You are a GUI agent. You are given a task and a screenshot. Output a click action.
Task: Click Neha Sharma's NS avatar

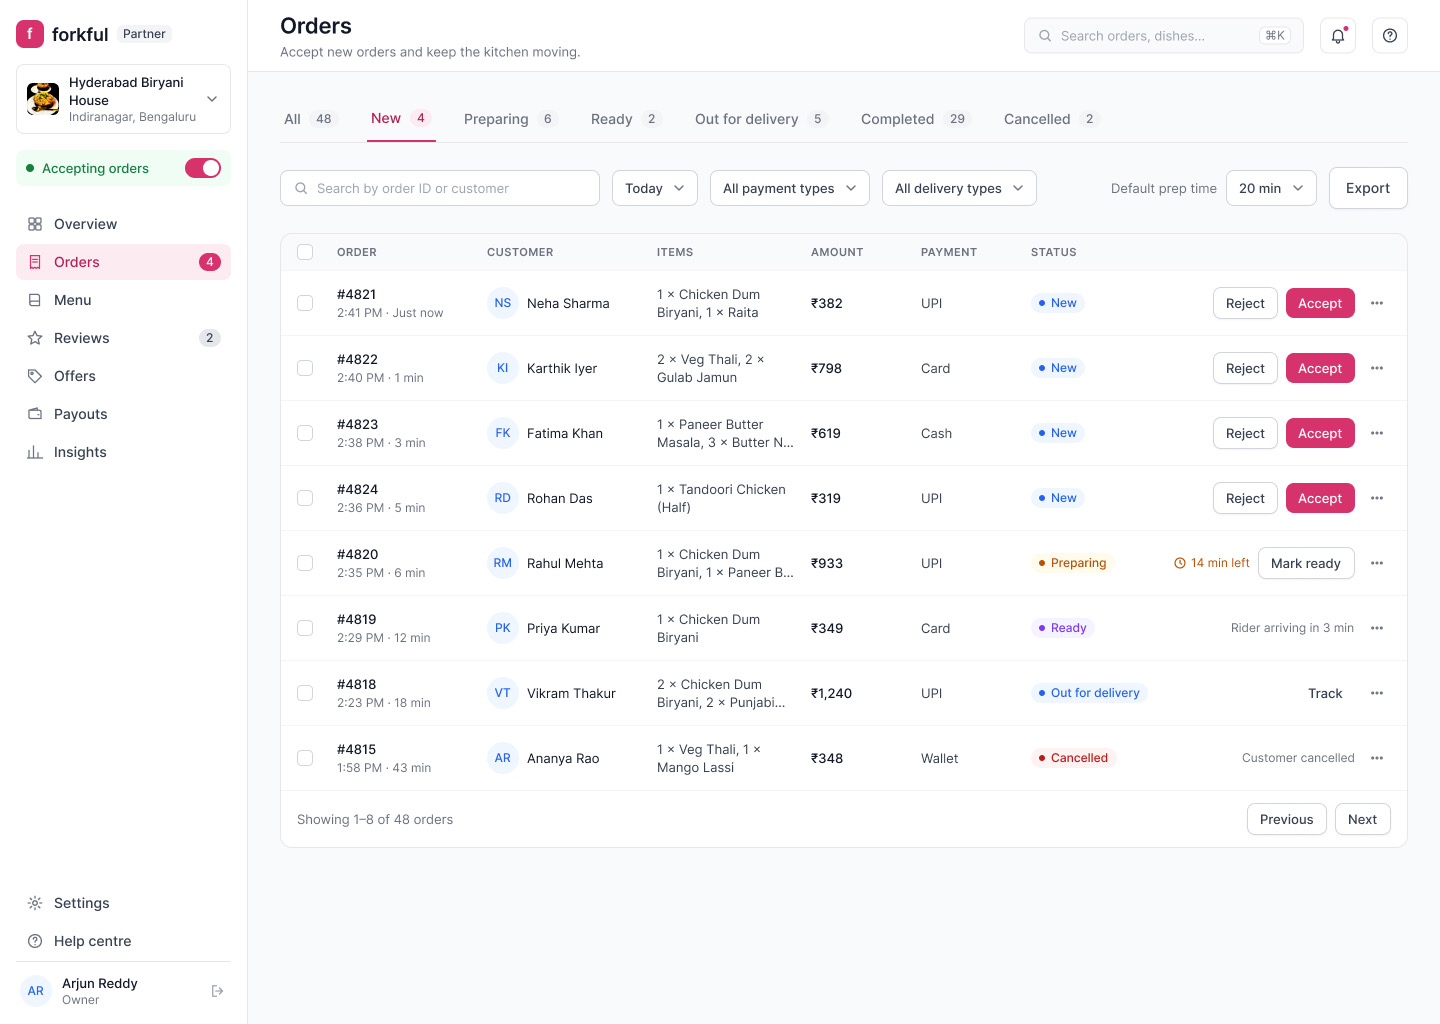(503, 303)
